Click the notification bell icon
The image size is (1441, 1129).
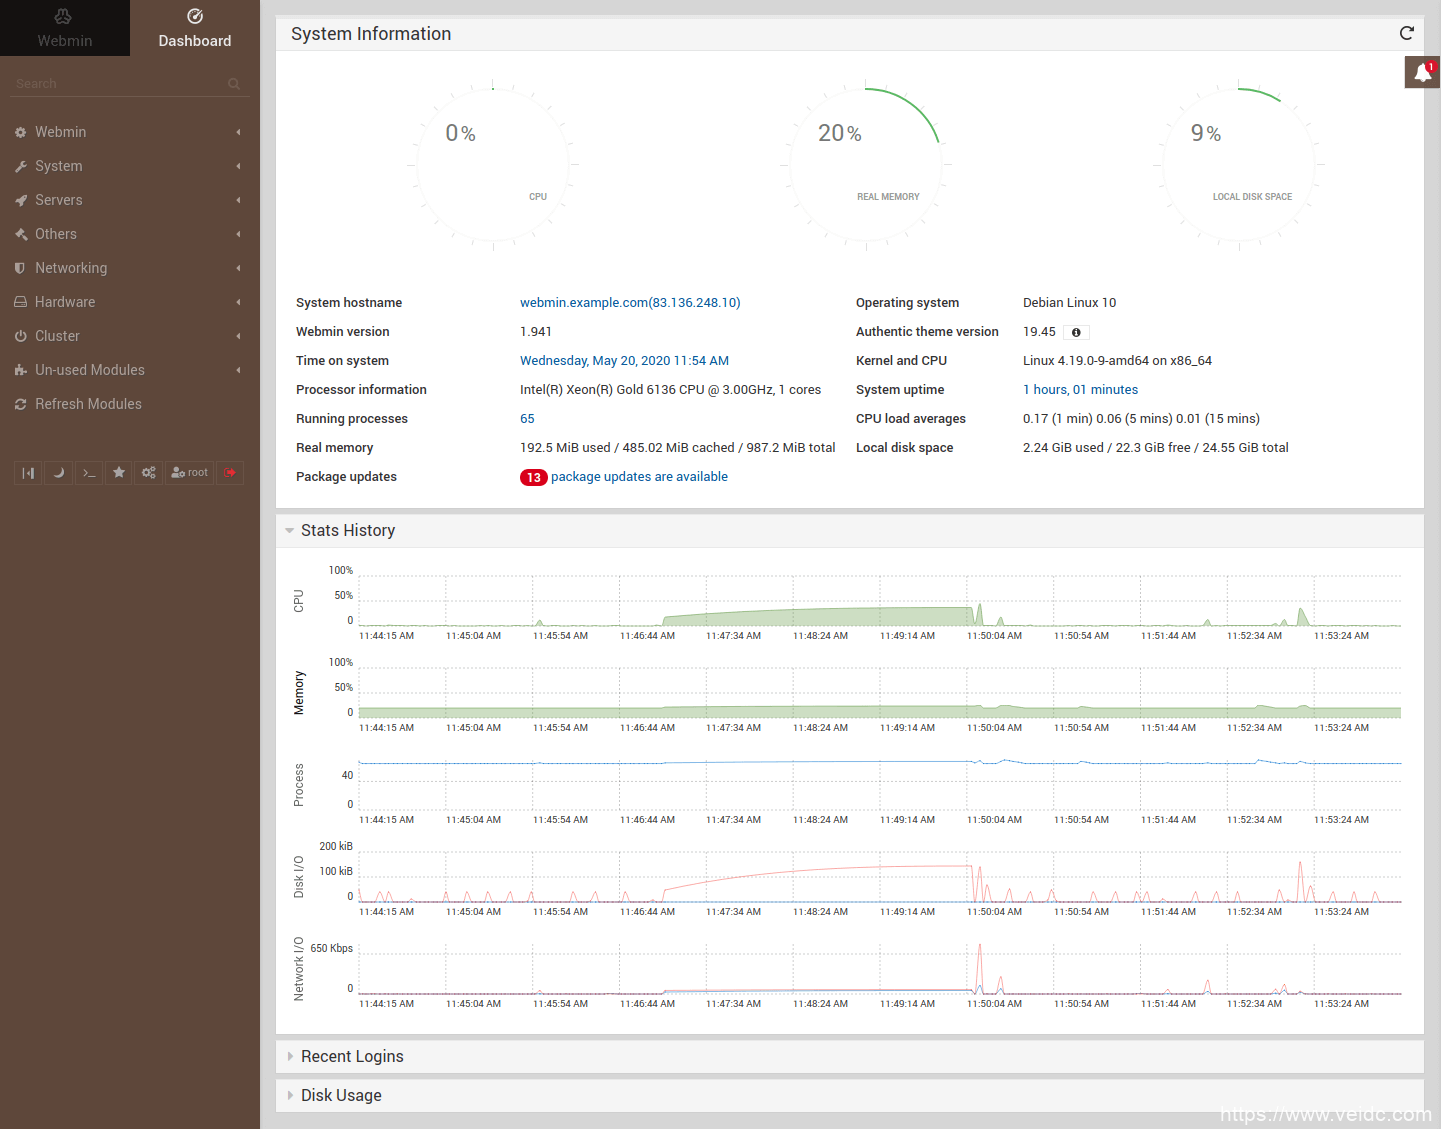[1422, 73]
